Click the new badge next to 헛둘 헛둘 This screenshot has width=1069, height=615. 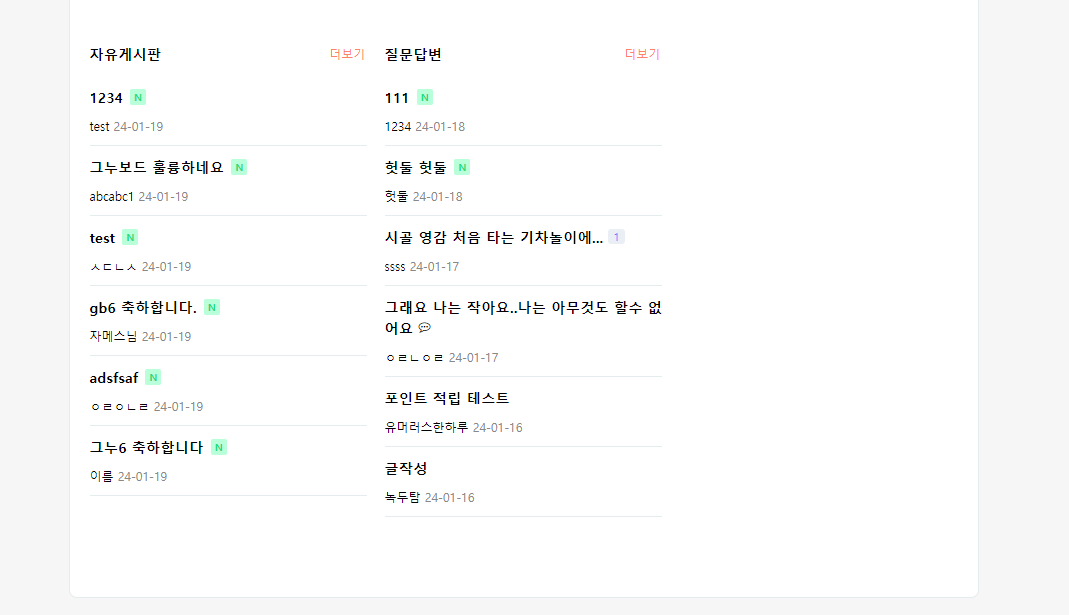pyautogui.click(x=462, y=168)
